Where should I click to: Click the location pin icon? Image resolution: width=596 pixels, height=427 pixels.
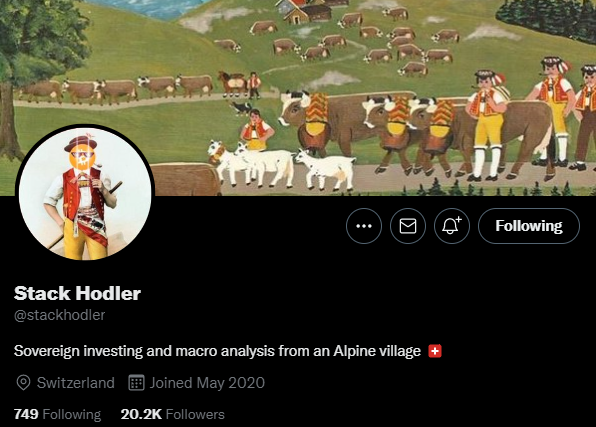point(24,383)
